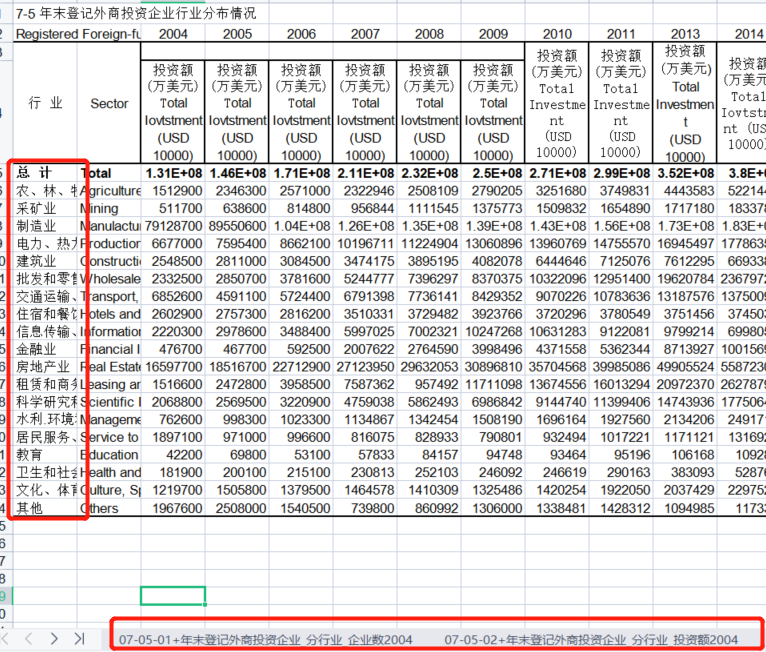The image size is (766, 652).
Task: Select the 房地产业 row label
Action: tap(45, 367)
